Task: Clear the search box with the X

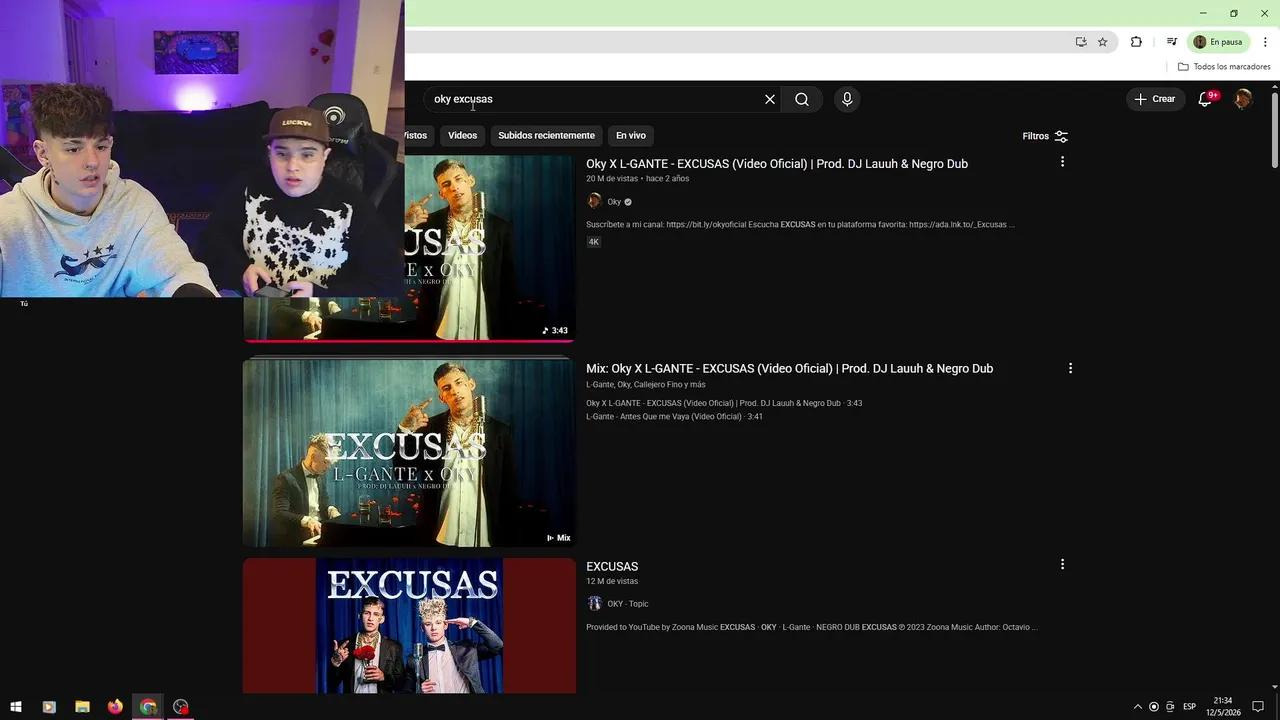Action: pos(770,99)
